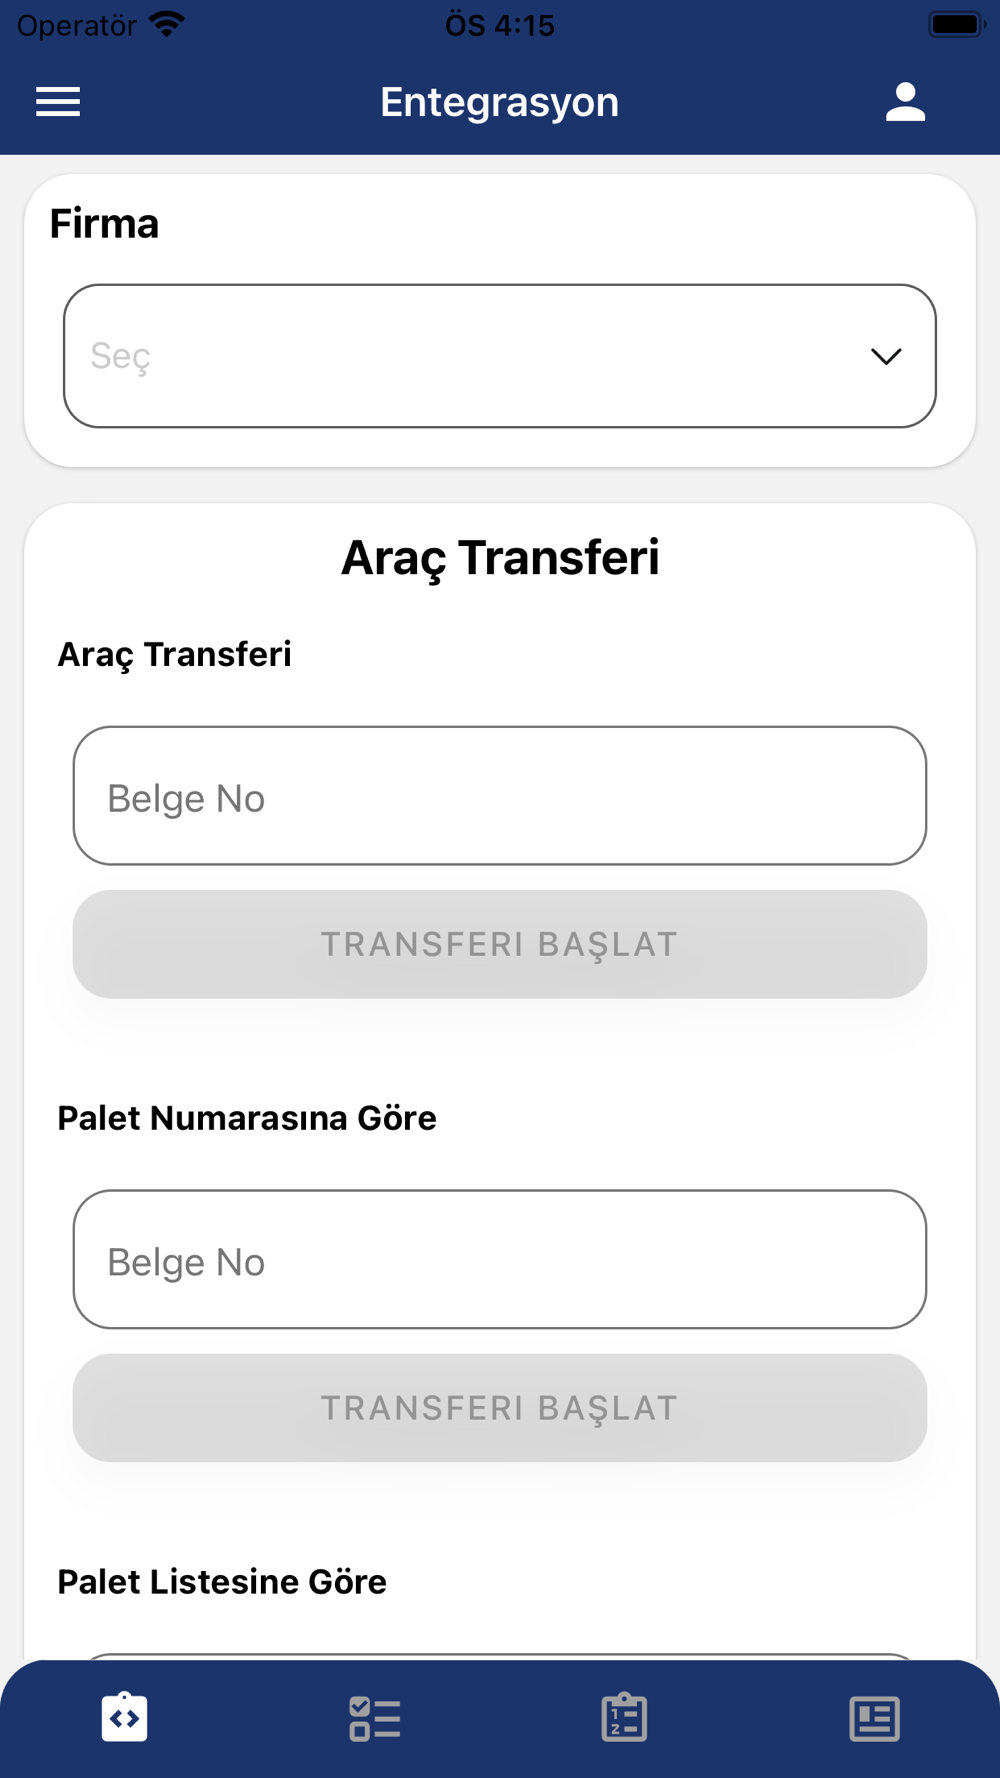Switch to the checklist tab icon
The image size is (1000, 1778).
[x=375, y=1718]
